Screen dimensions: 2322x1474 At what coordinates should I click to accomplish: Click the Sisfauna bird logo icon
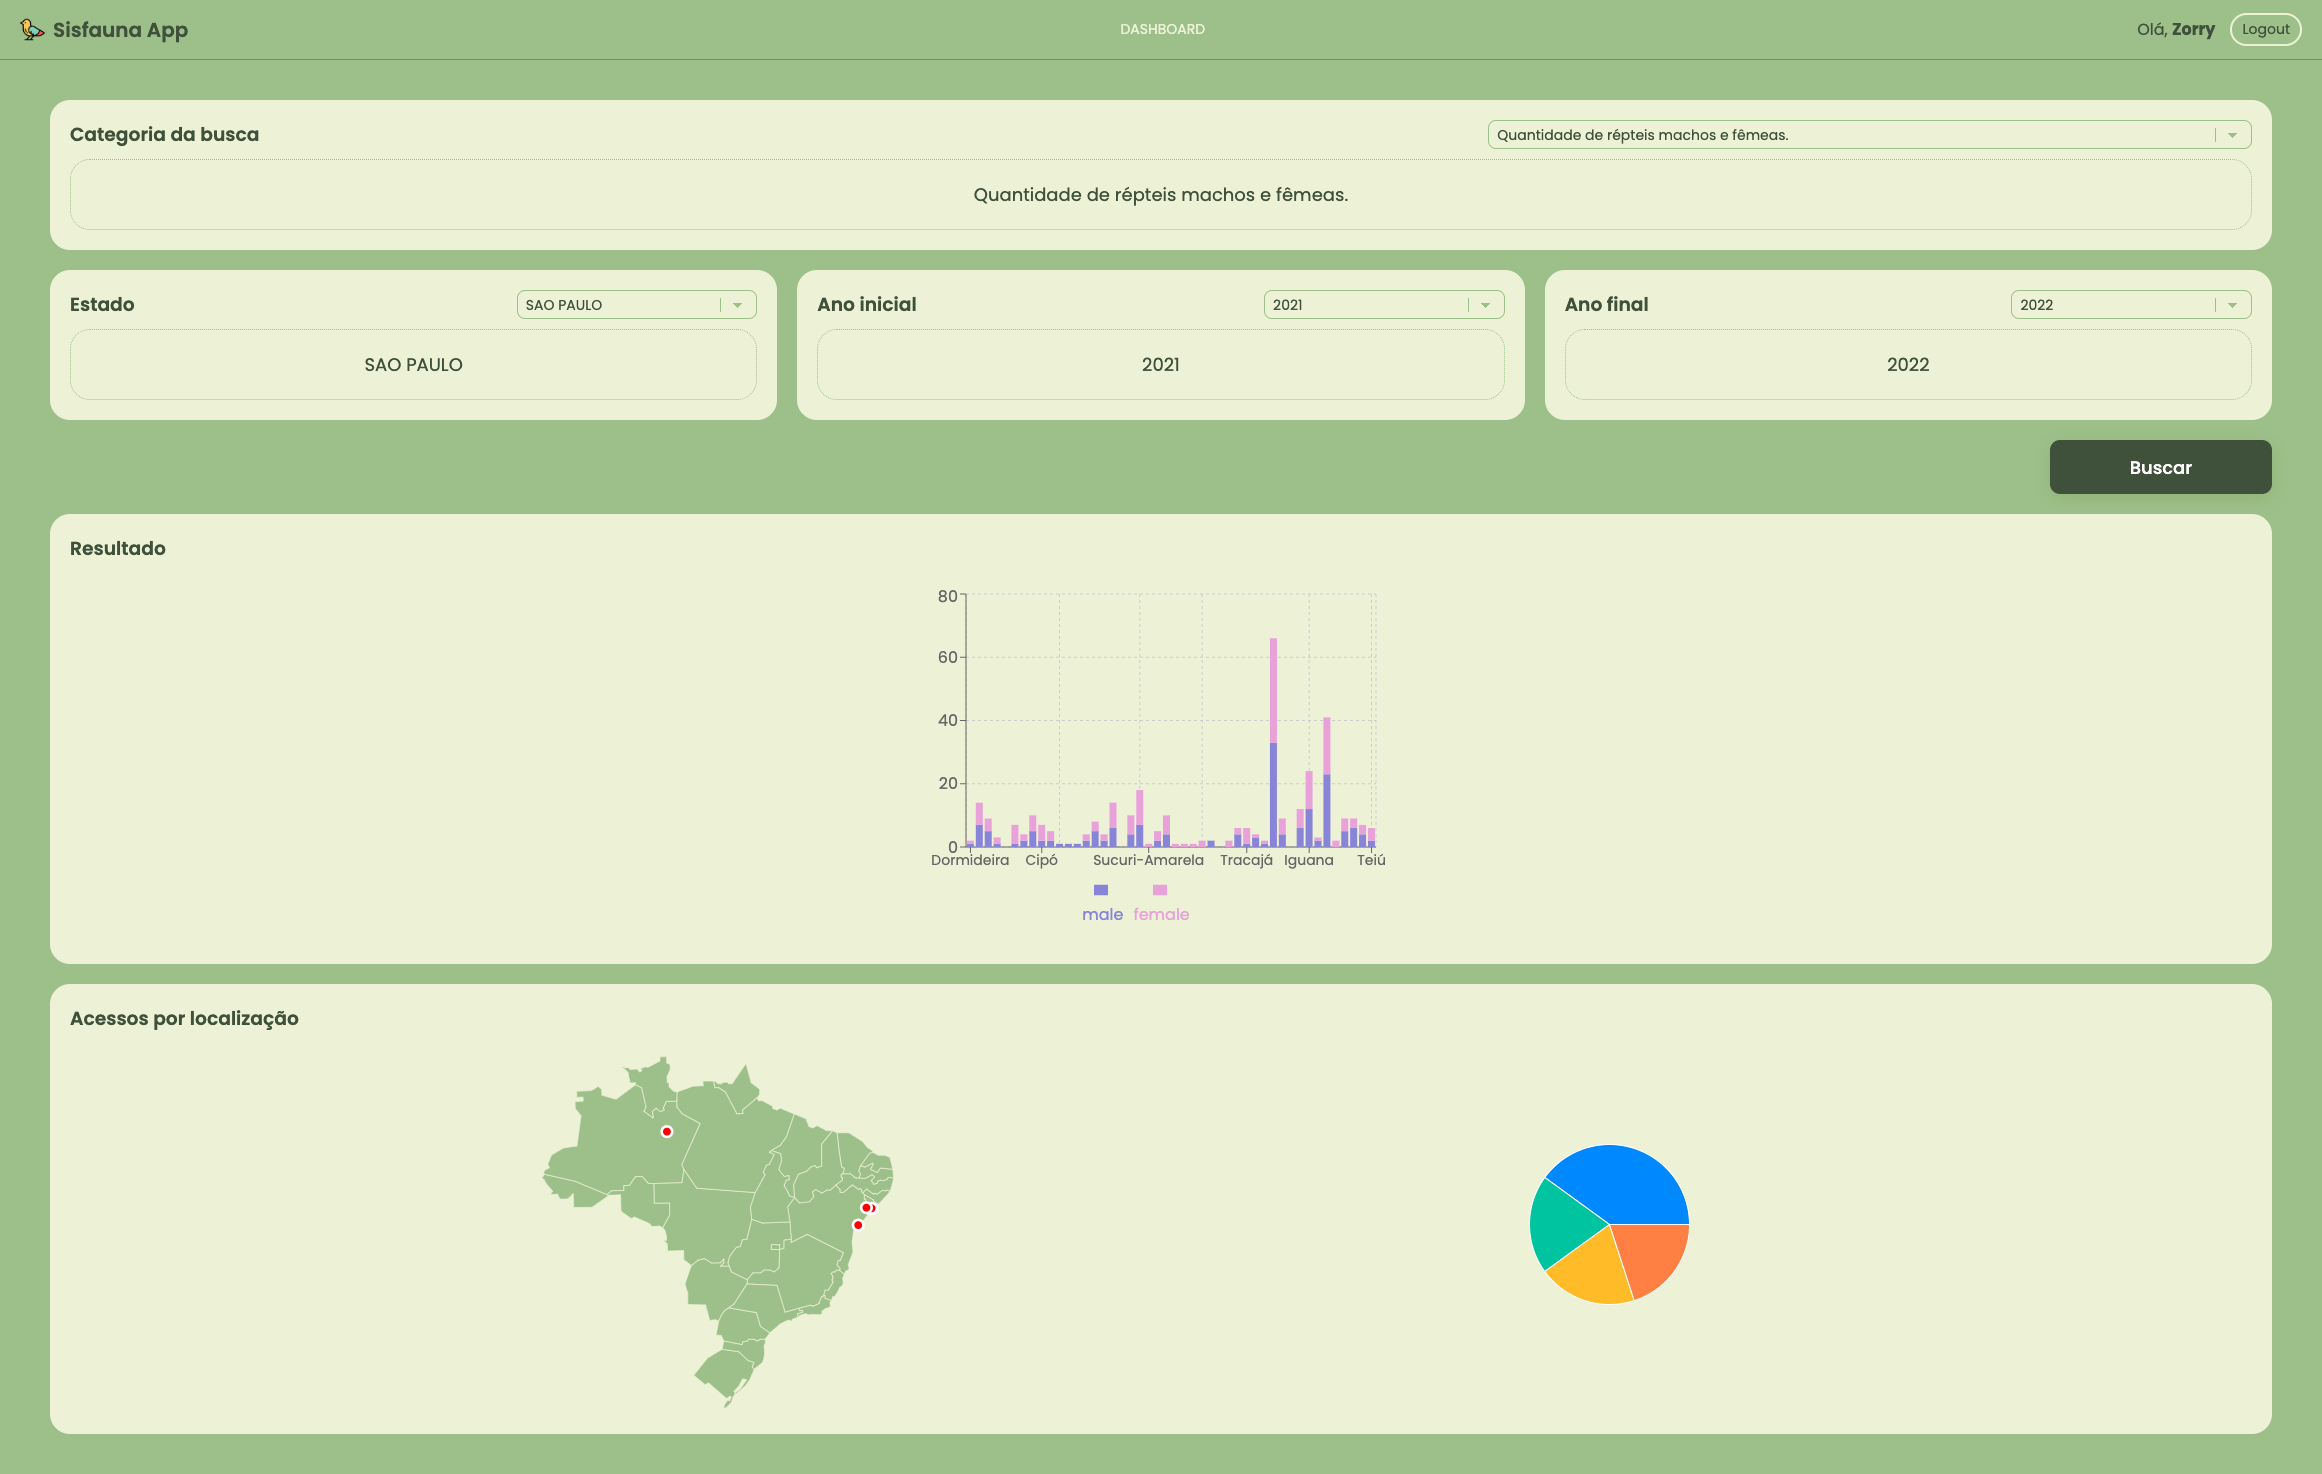click(32, 30)
